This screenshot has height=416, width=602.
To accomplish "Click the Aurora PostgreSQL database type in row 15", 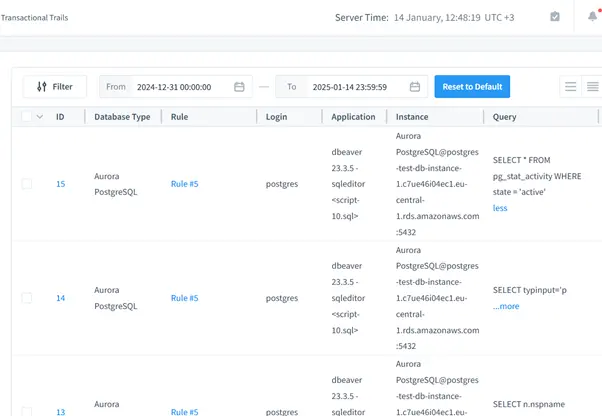I will tap(116, 184).
